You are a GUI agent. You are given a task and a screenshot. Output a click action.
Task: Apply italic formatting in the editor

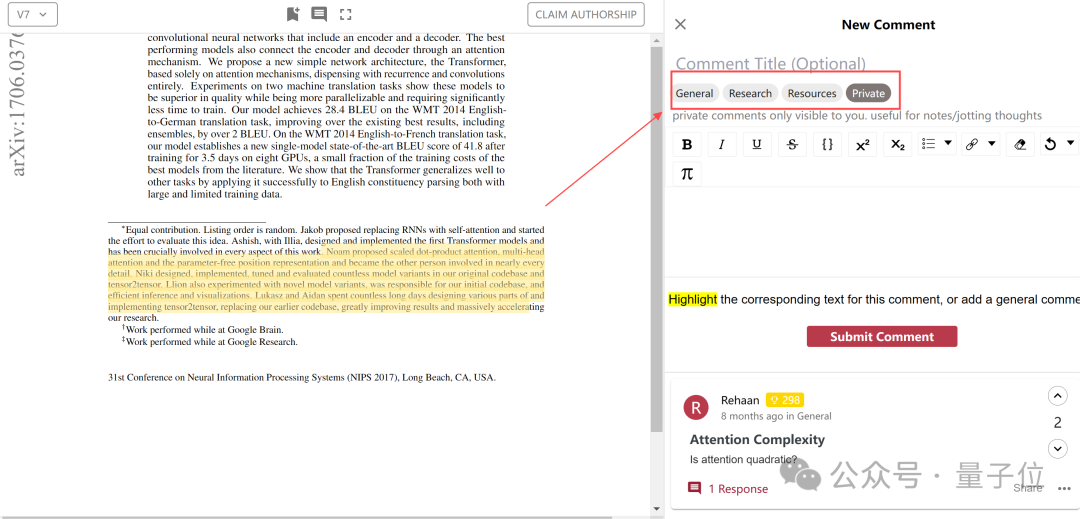[722, 145]
